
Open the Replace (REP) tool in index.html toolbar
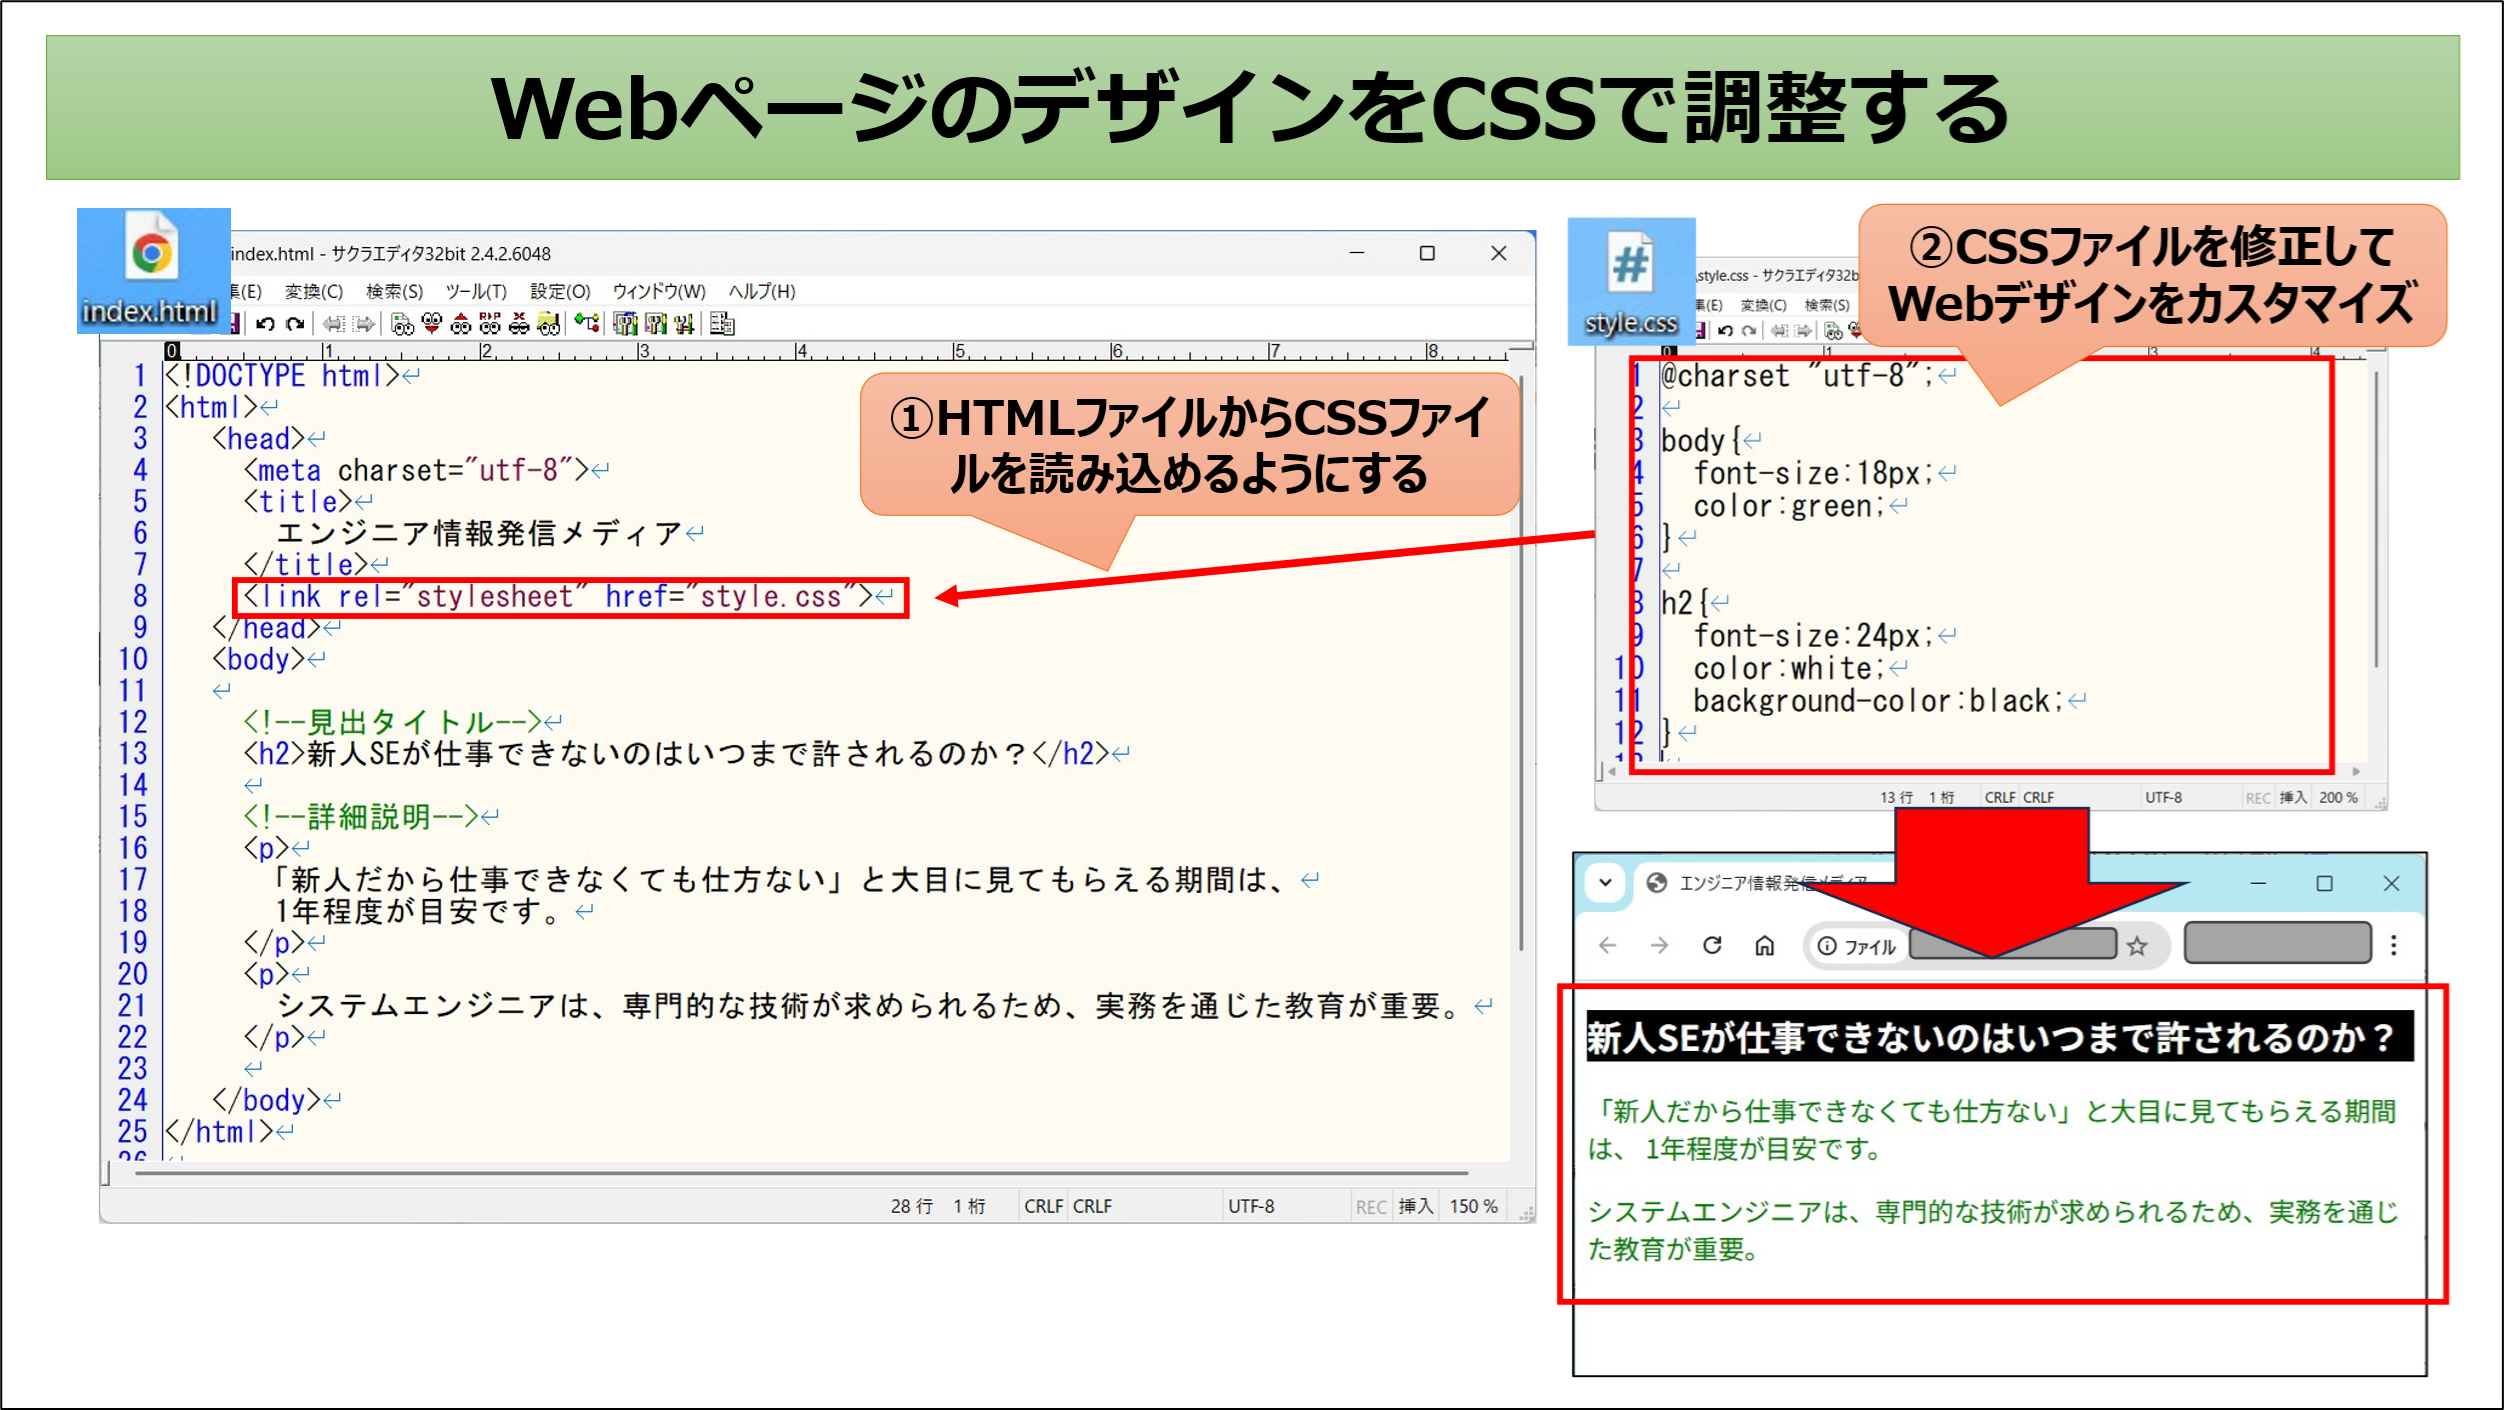[x=490, y=324]
